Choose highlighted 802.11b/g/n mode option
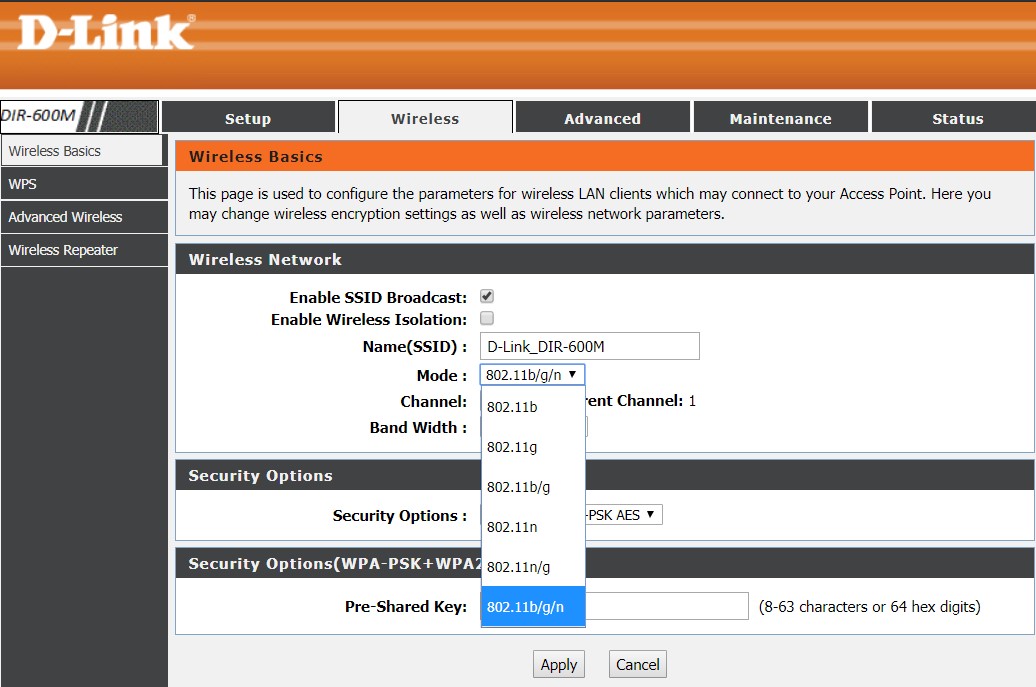 click(533, 606)
